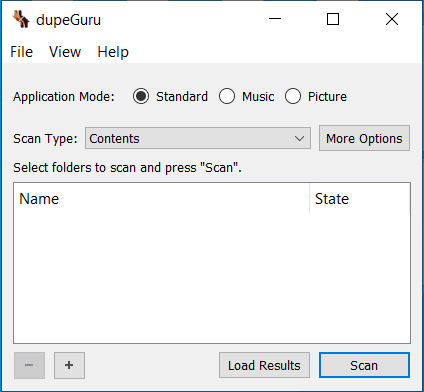Open the View menu
Screen dimensions: 424x392
tap(65, 52)
